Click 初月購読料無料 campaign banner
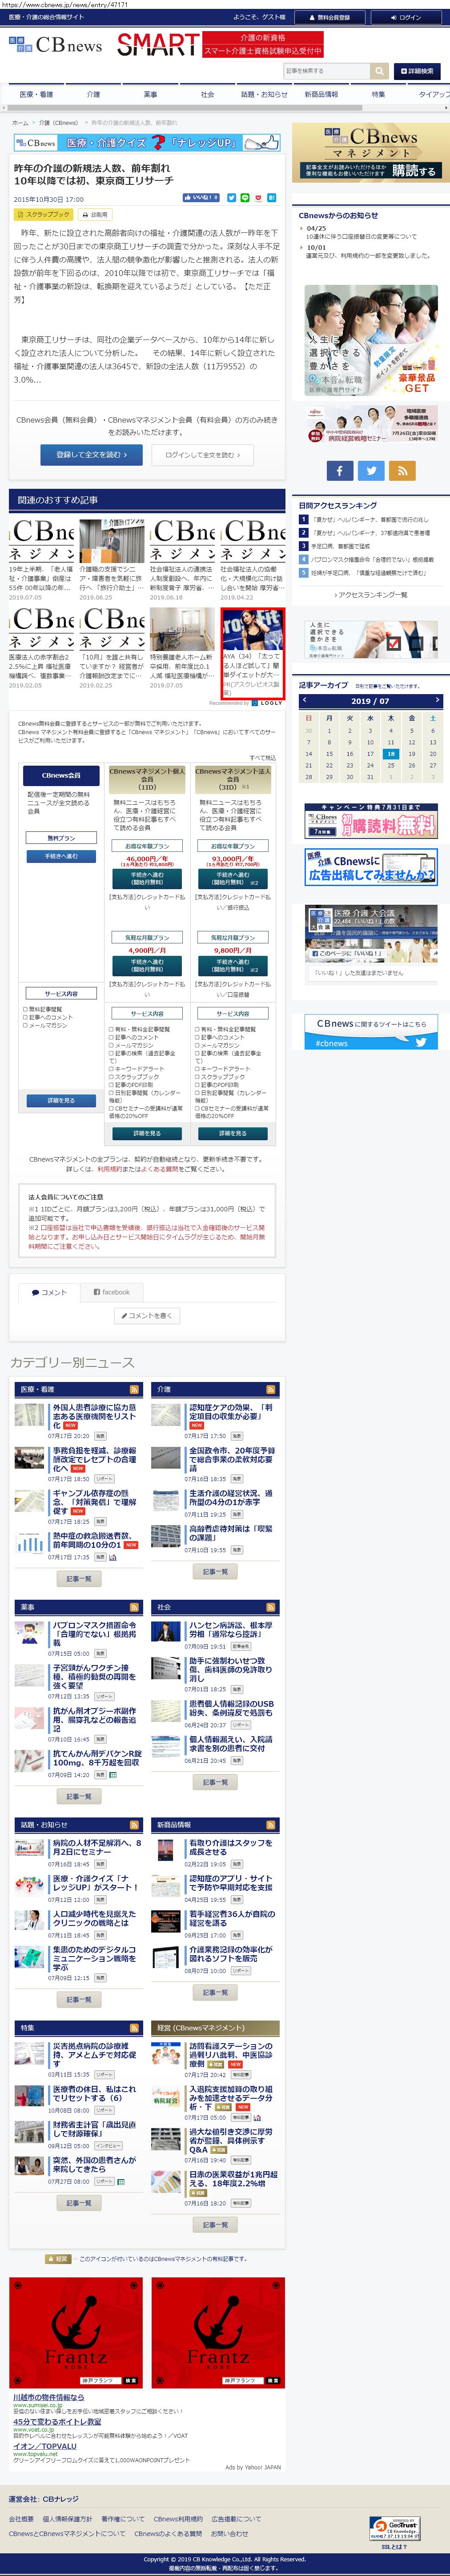Screen dimensions: 450x2576 point(370,821)
